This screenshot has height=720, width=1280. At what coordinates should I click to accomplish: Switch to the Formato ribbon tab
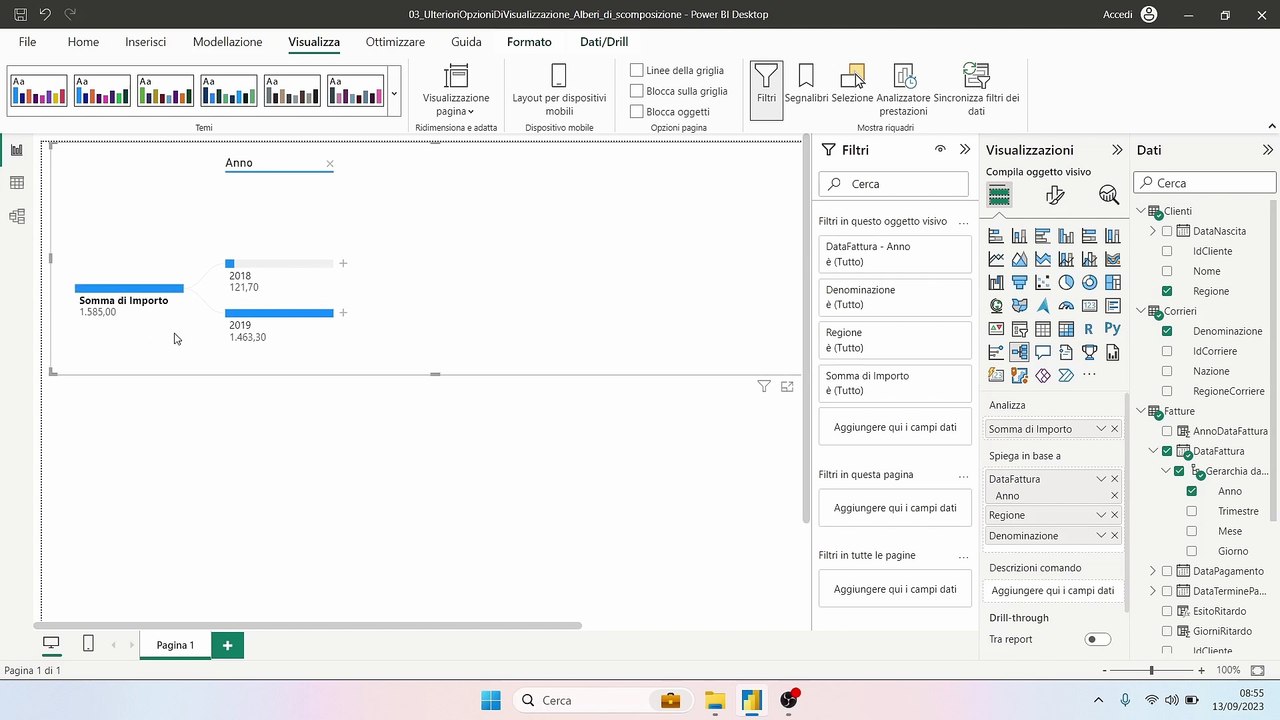529,42
